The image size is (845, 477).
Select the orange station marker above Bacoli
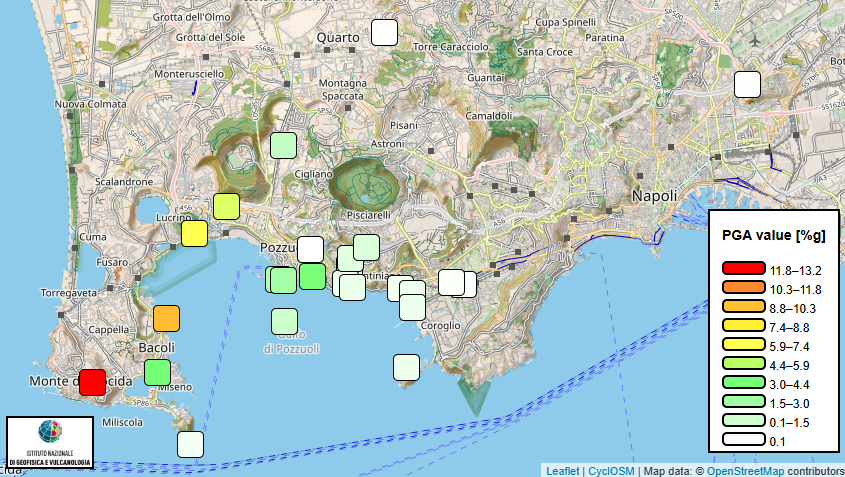[166, 318]
